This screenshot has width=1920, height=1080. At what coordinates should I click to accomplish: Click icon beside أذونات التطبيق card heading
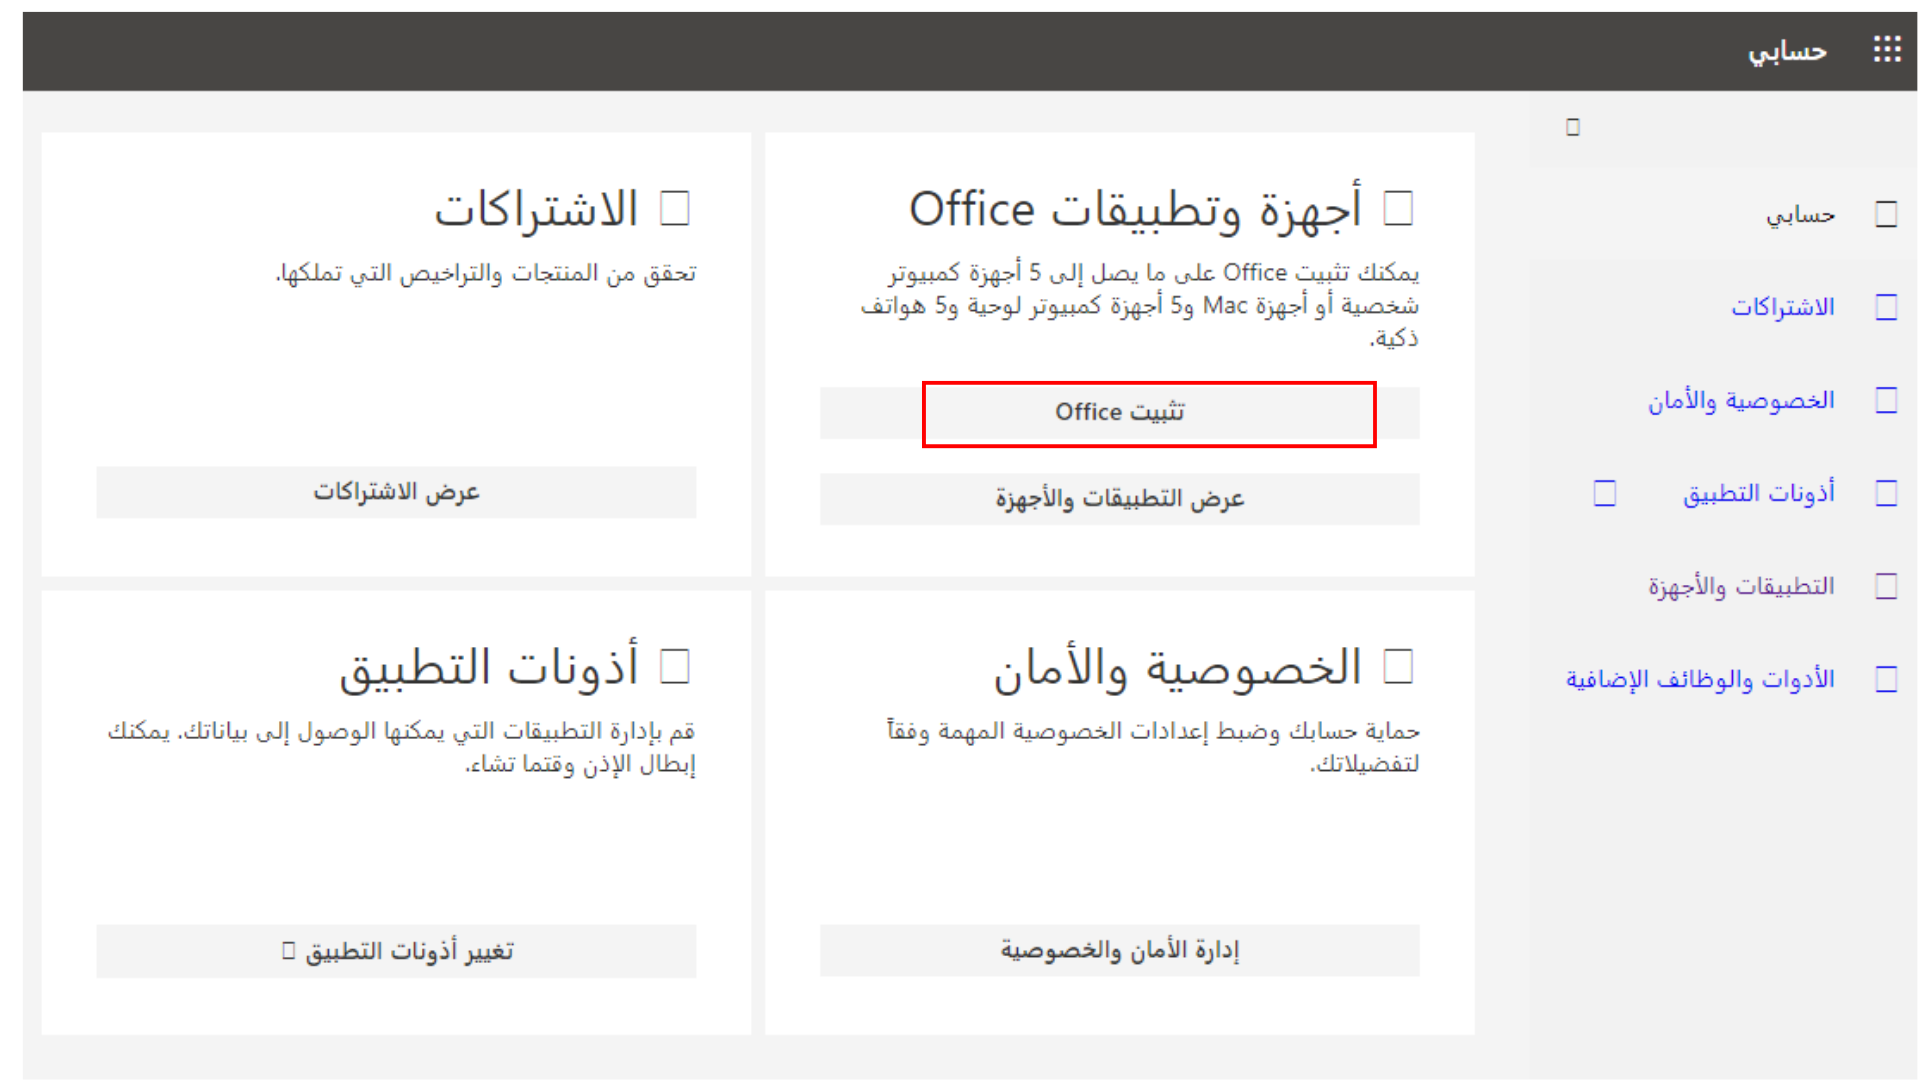click(675, 666)
